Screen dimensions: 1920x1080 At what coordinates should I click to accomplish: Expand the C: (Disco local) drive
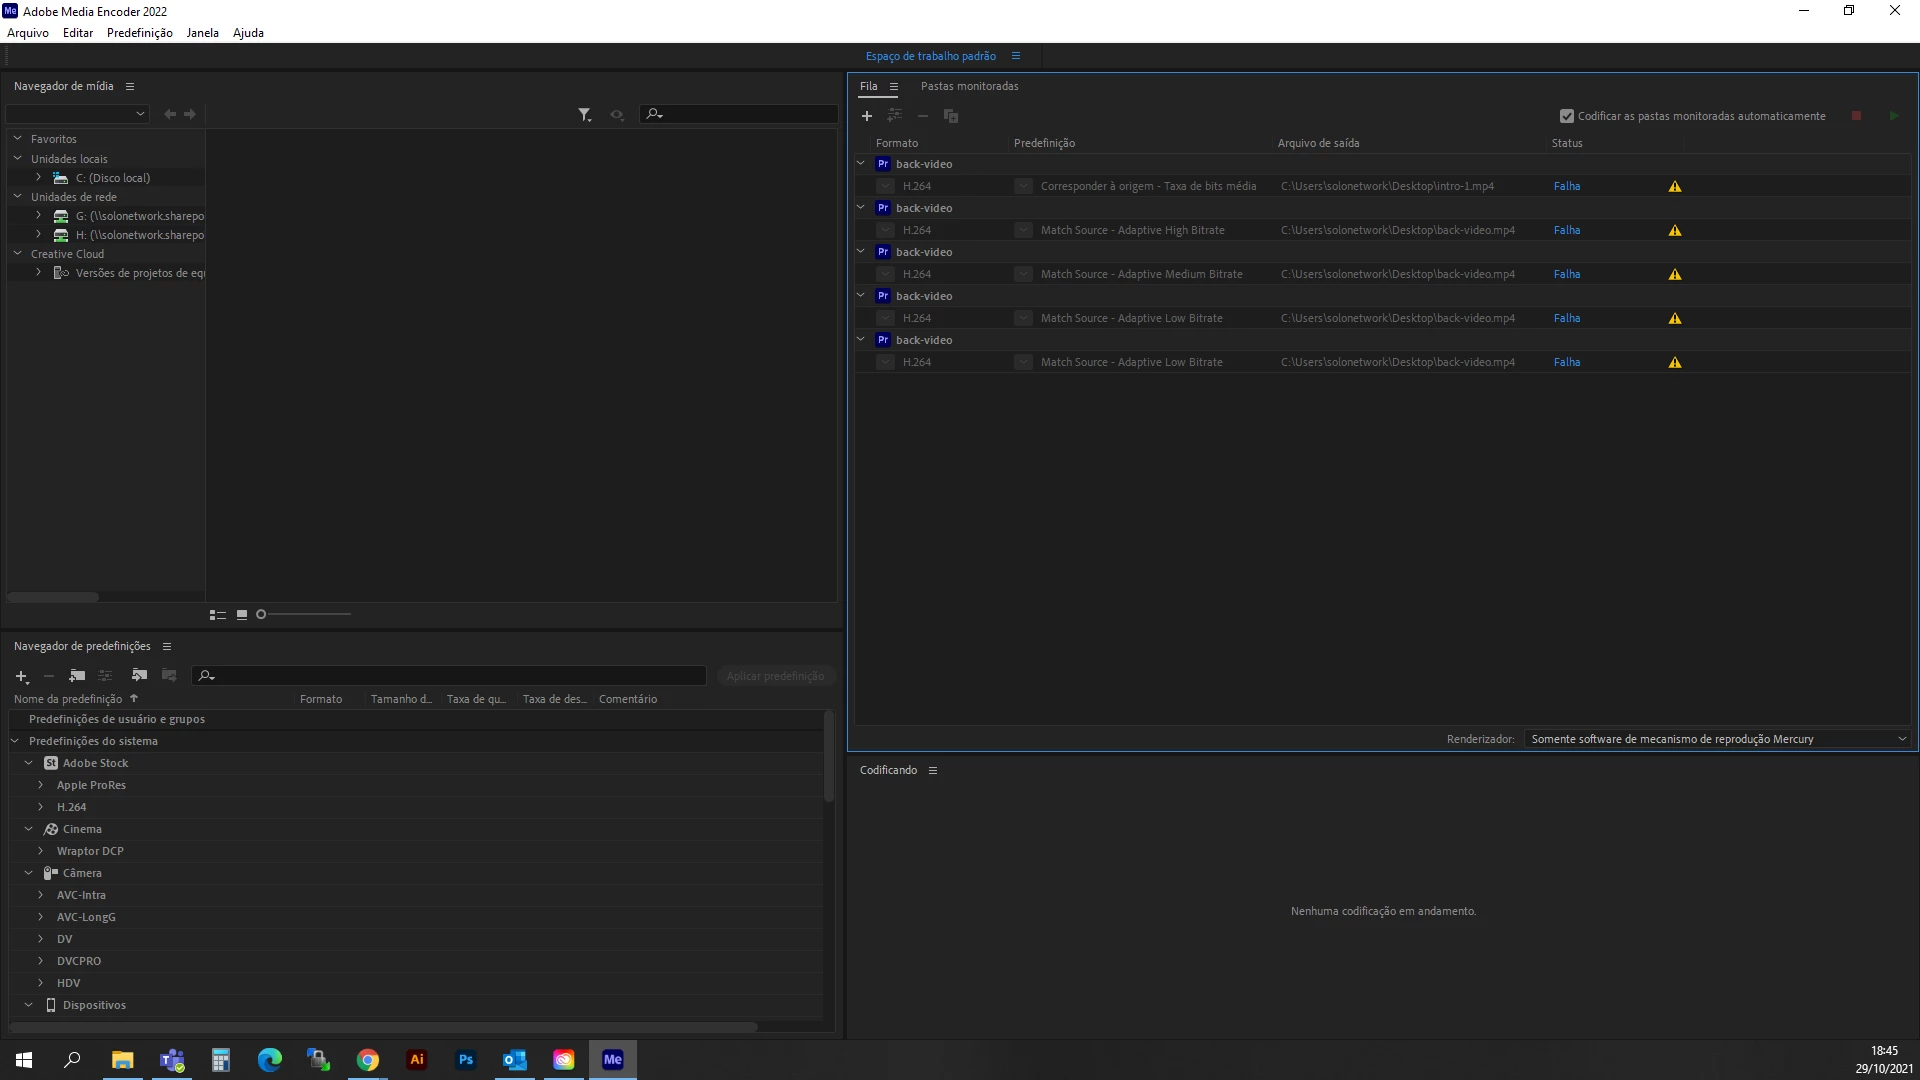39,177
